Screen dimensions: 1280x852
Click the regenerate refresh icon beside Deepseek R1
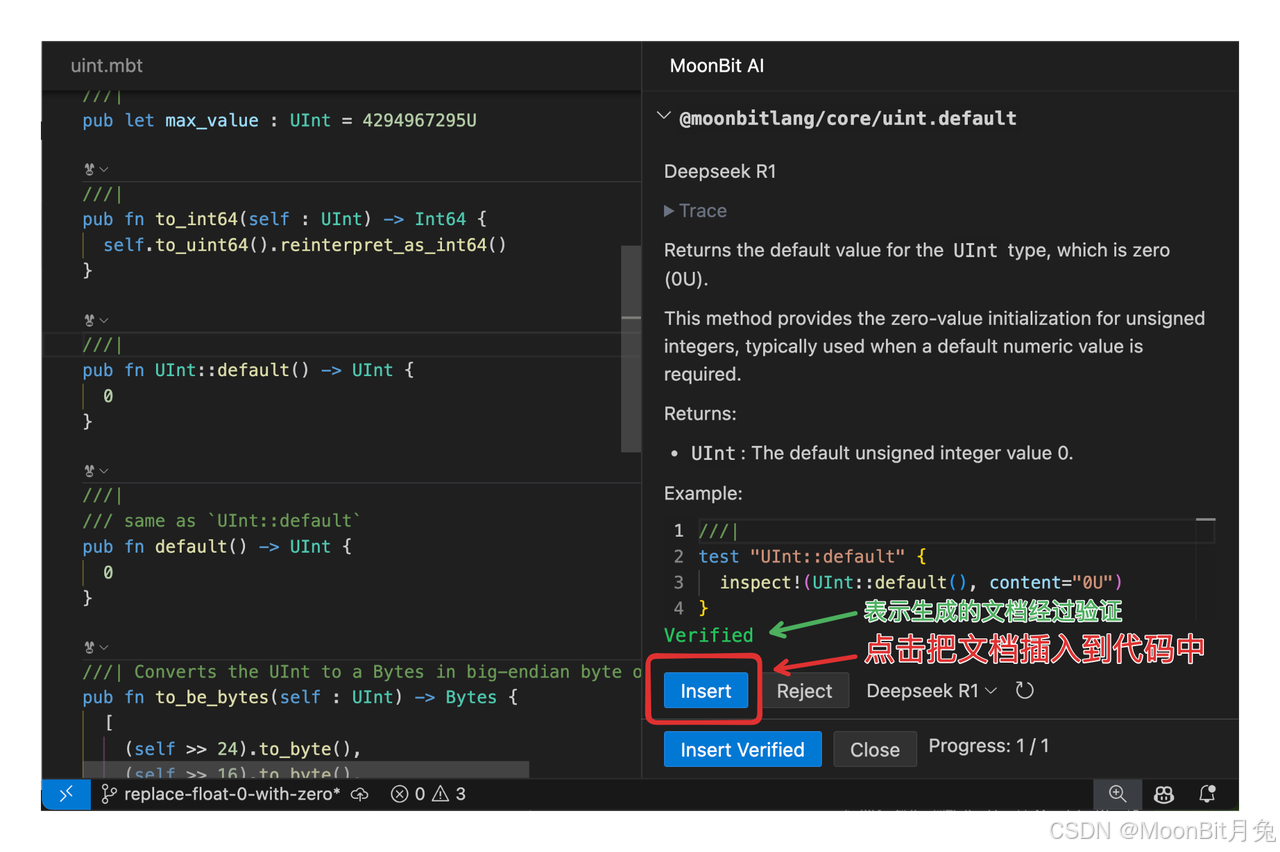point(1024,690)
